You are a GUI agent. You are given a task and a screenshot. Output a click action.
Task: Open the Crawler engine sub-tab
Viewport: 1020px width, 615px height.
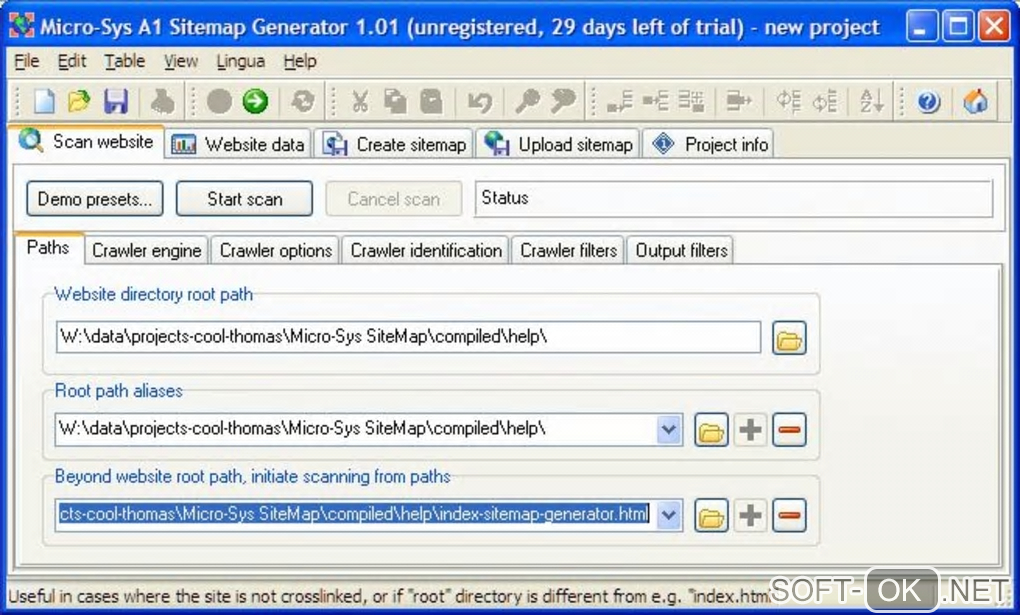click(147, 251)
